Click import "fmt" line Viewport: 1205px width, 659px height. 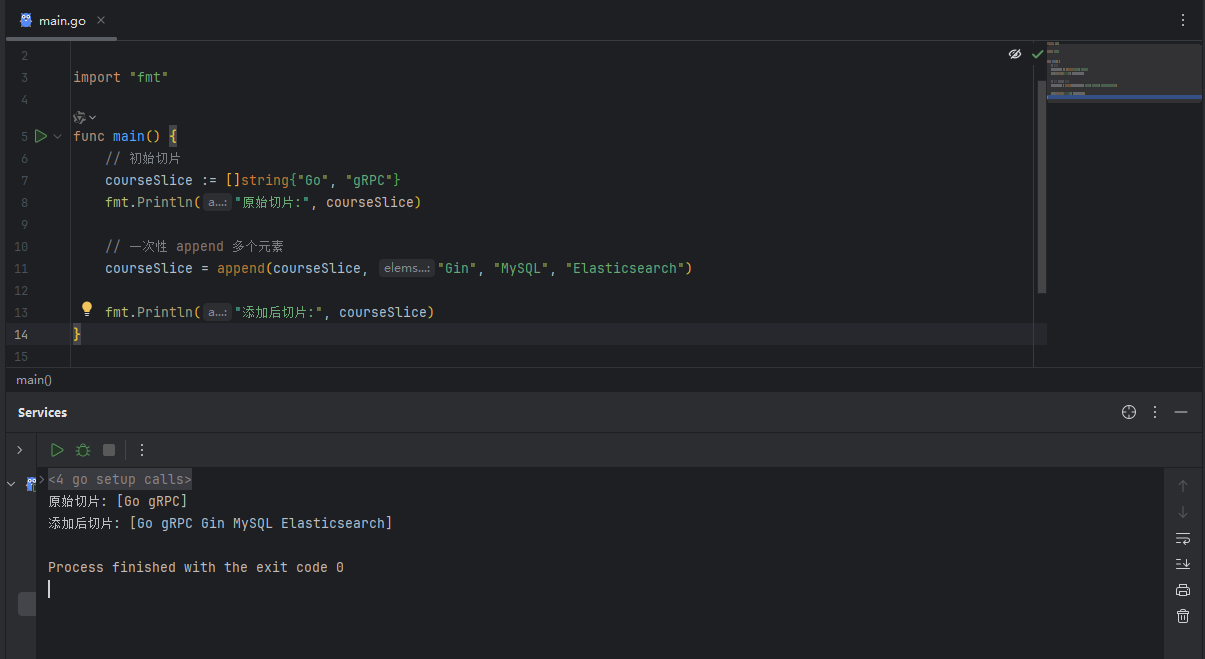tap(121, 77)
